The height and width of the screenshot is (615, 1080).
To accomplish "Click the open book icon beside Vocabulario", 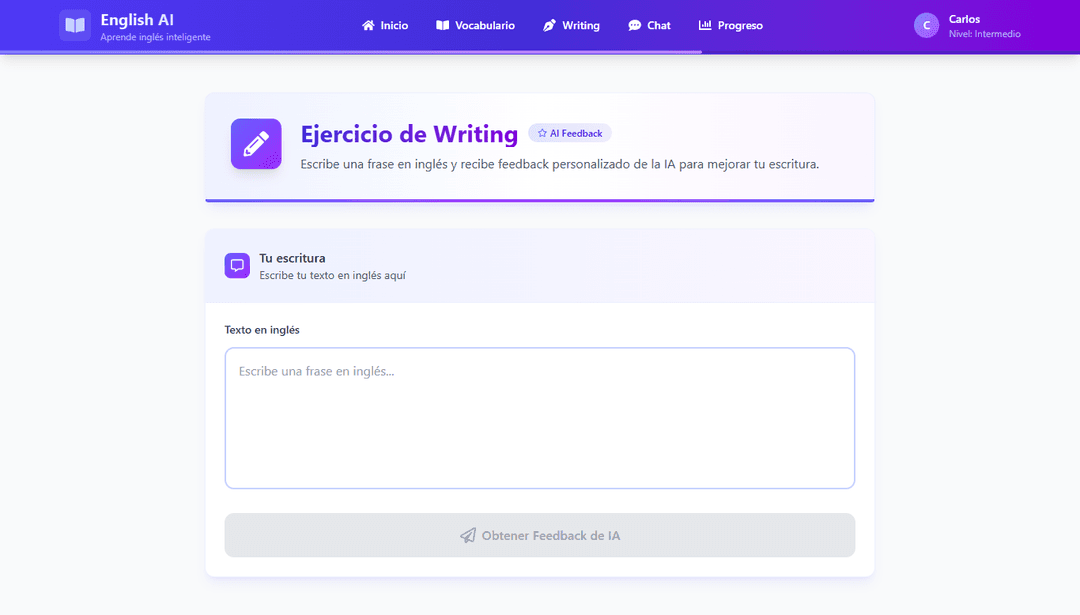I will [x=443, y=26].
